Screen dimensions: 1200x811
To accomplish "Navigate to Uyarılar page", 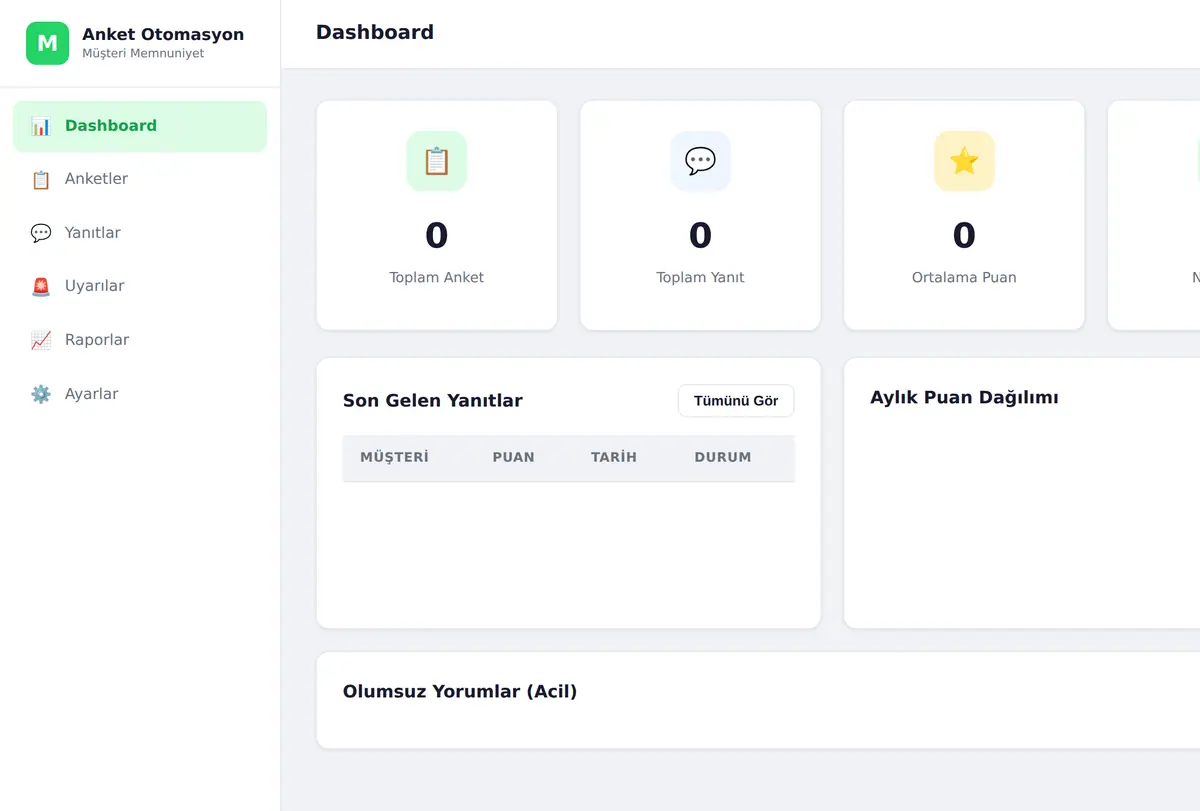I will pyautogui.click(x=140, y=286).
